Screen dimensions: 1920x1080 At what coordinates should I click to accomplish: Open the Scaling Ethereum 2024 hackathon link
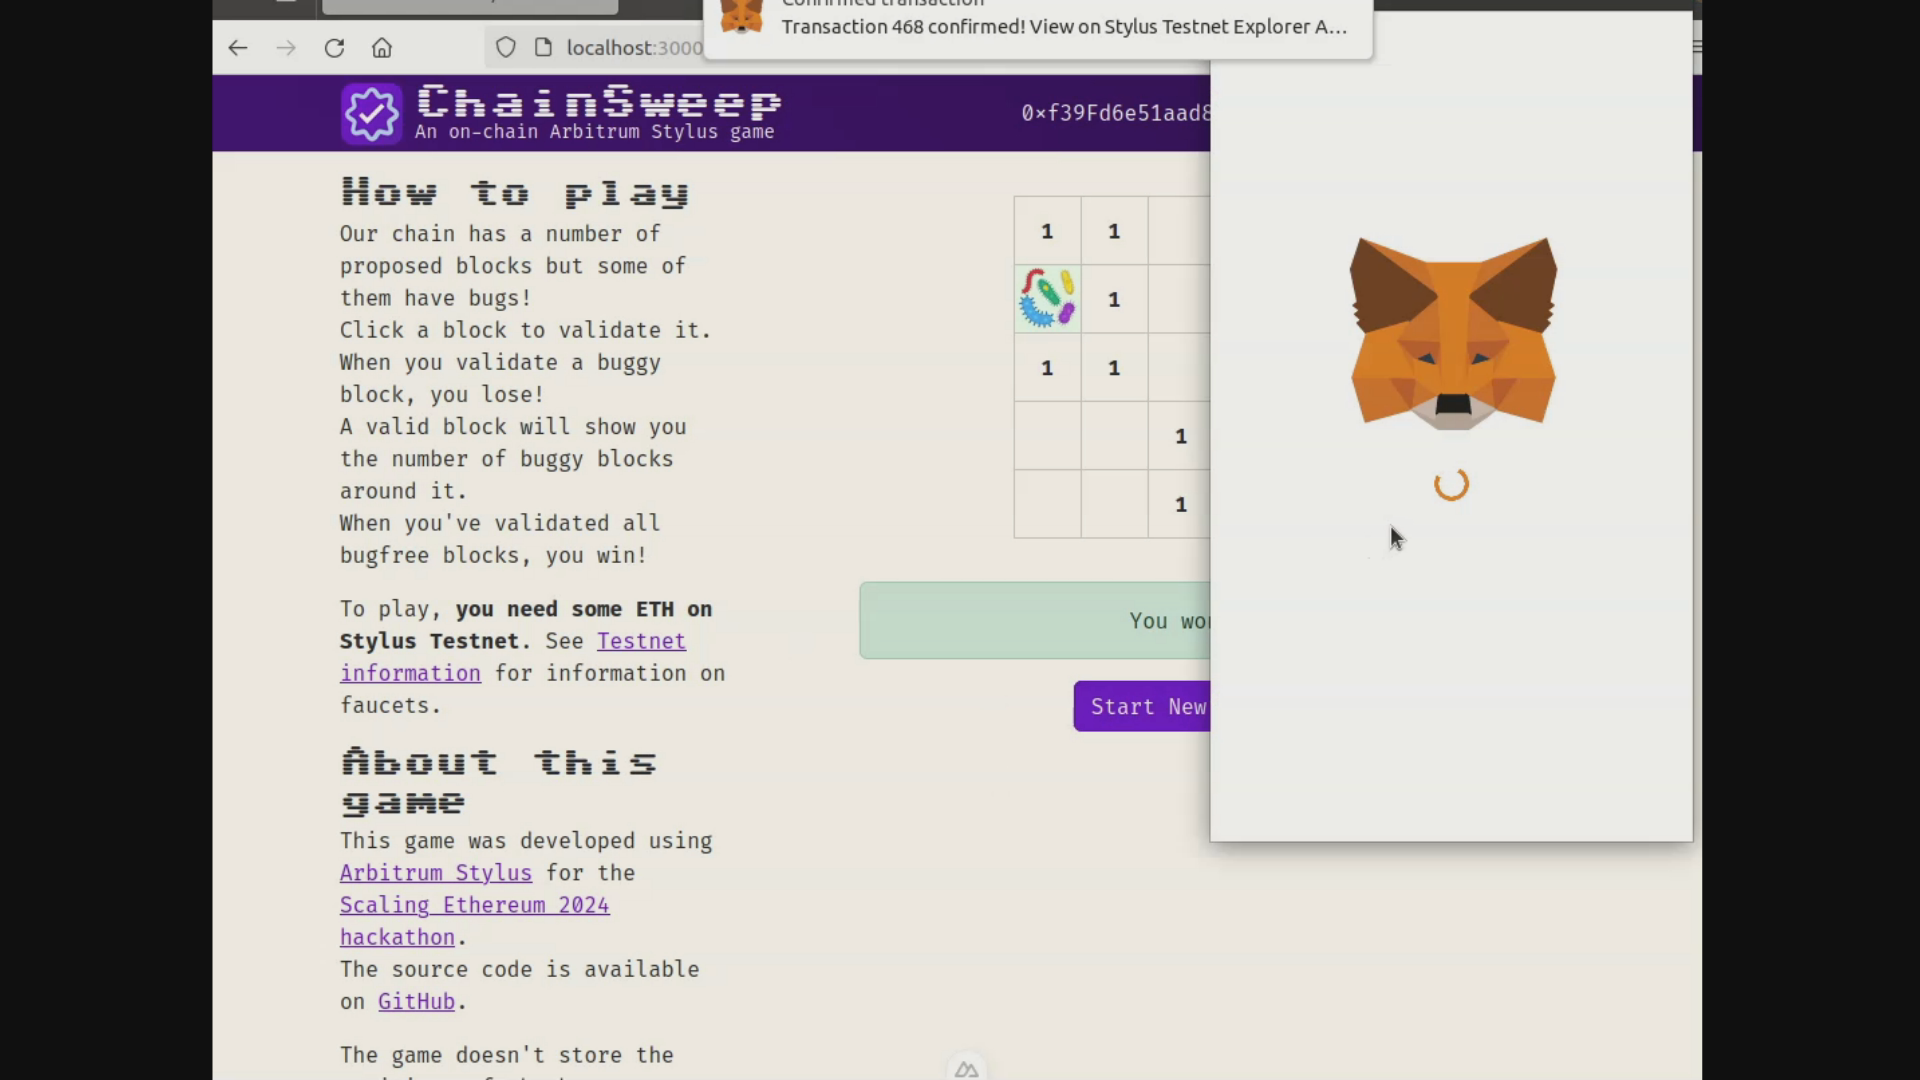coord(474,921)
